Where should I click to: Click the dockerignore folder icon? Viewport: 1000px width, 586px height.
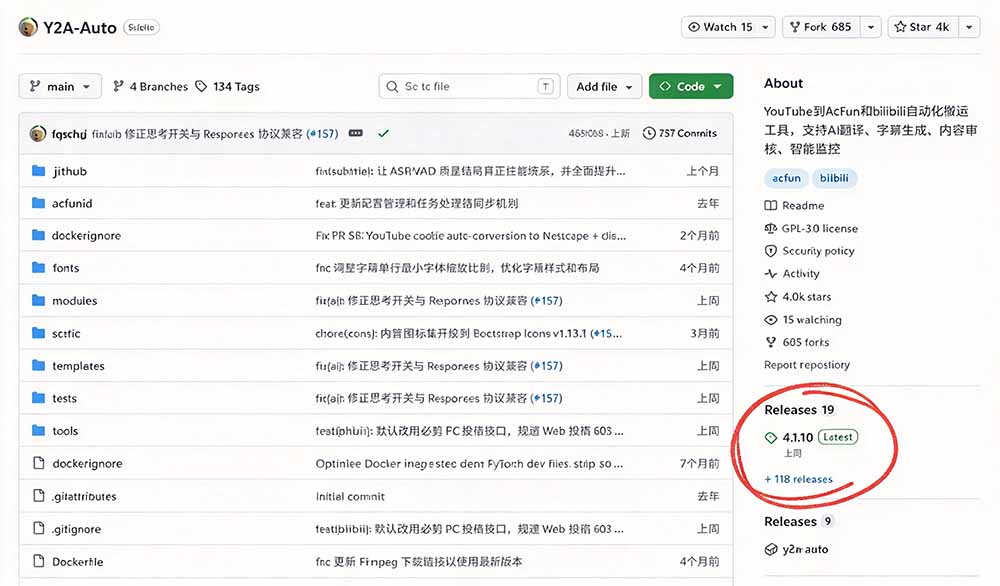pyautogui.click(x=38, y=235)
